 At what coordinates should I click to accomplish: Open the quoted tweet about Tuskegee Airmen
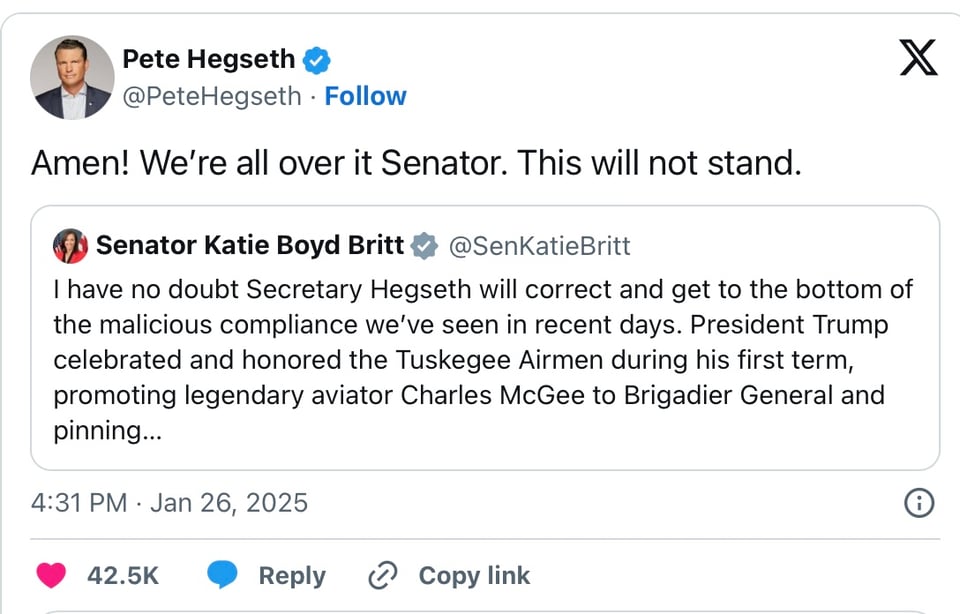484,360
